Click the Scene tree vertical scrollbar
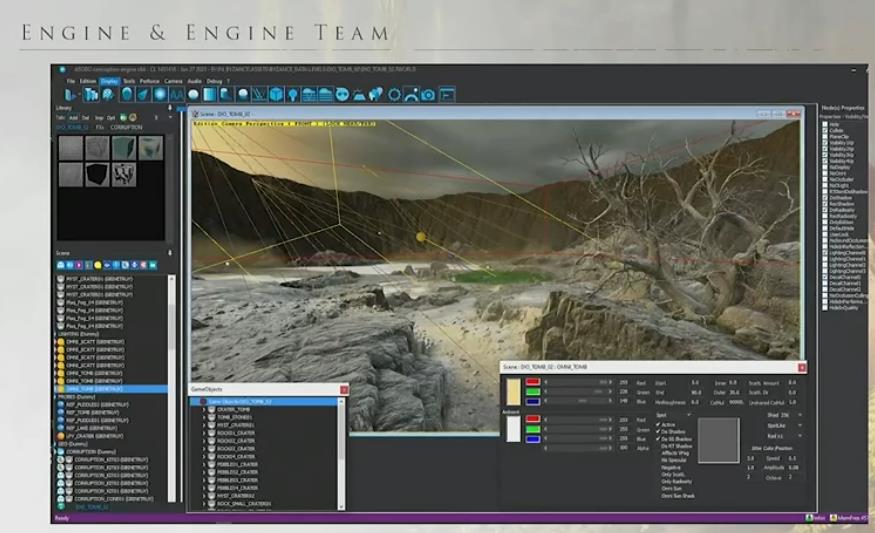Screen dimensions: 875x533 [172, 387]
